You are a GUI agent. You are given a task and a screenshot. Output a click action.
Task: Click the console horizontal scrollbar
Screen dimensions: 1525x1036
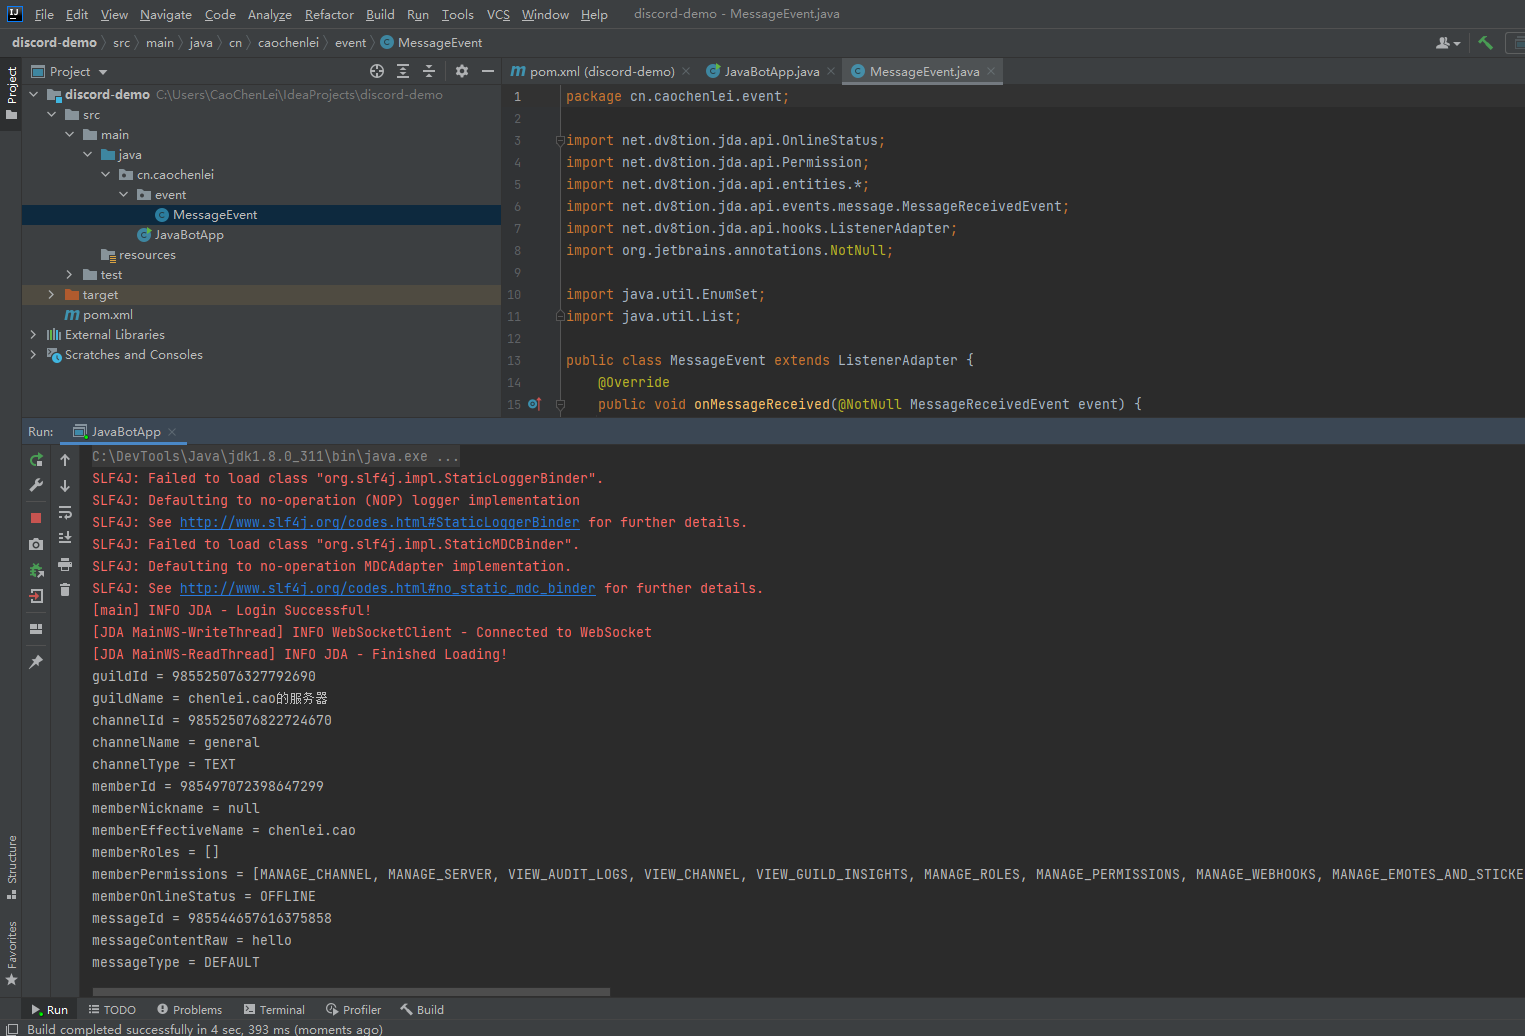click(350, 992)
